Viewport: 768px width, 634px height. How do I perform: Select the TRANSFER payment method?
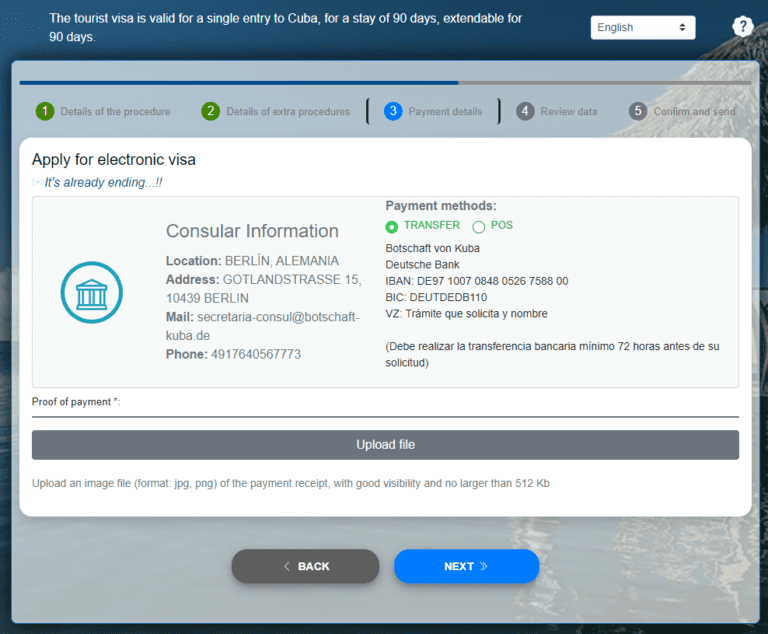pos(392,227)
